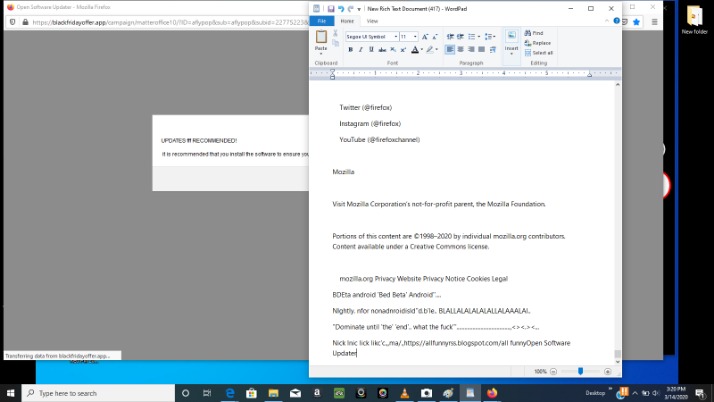714x402 pixels.
Task: Click the Select all button
Action: [x=539, y=53]
